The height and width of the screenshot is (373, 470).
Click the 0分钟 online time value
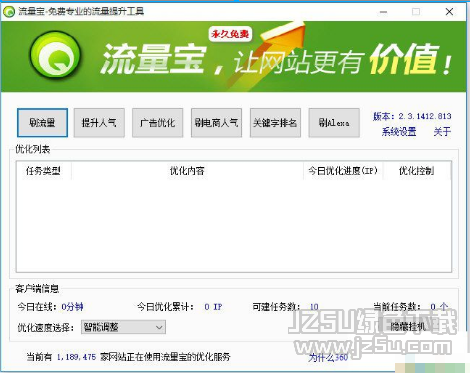[x=72, y=307]
